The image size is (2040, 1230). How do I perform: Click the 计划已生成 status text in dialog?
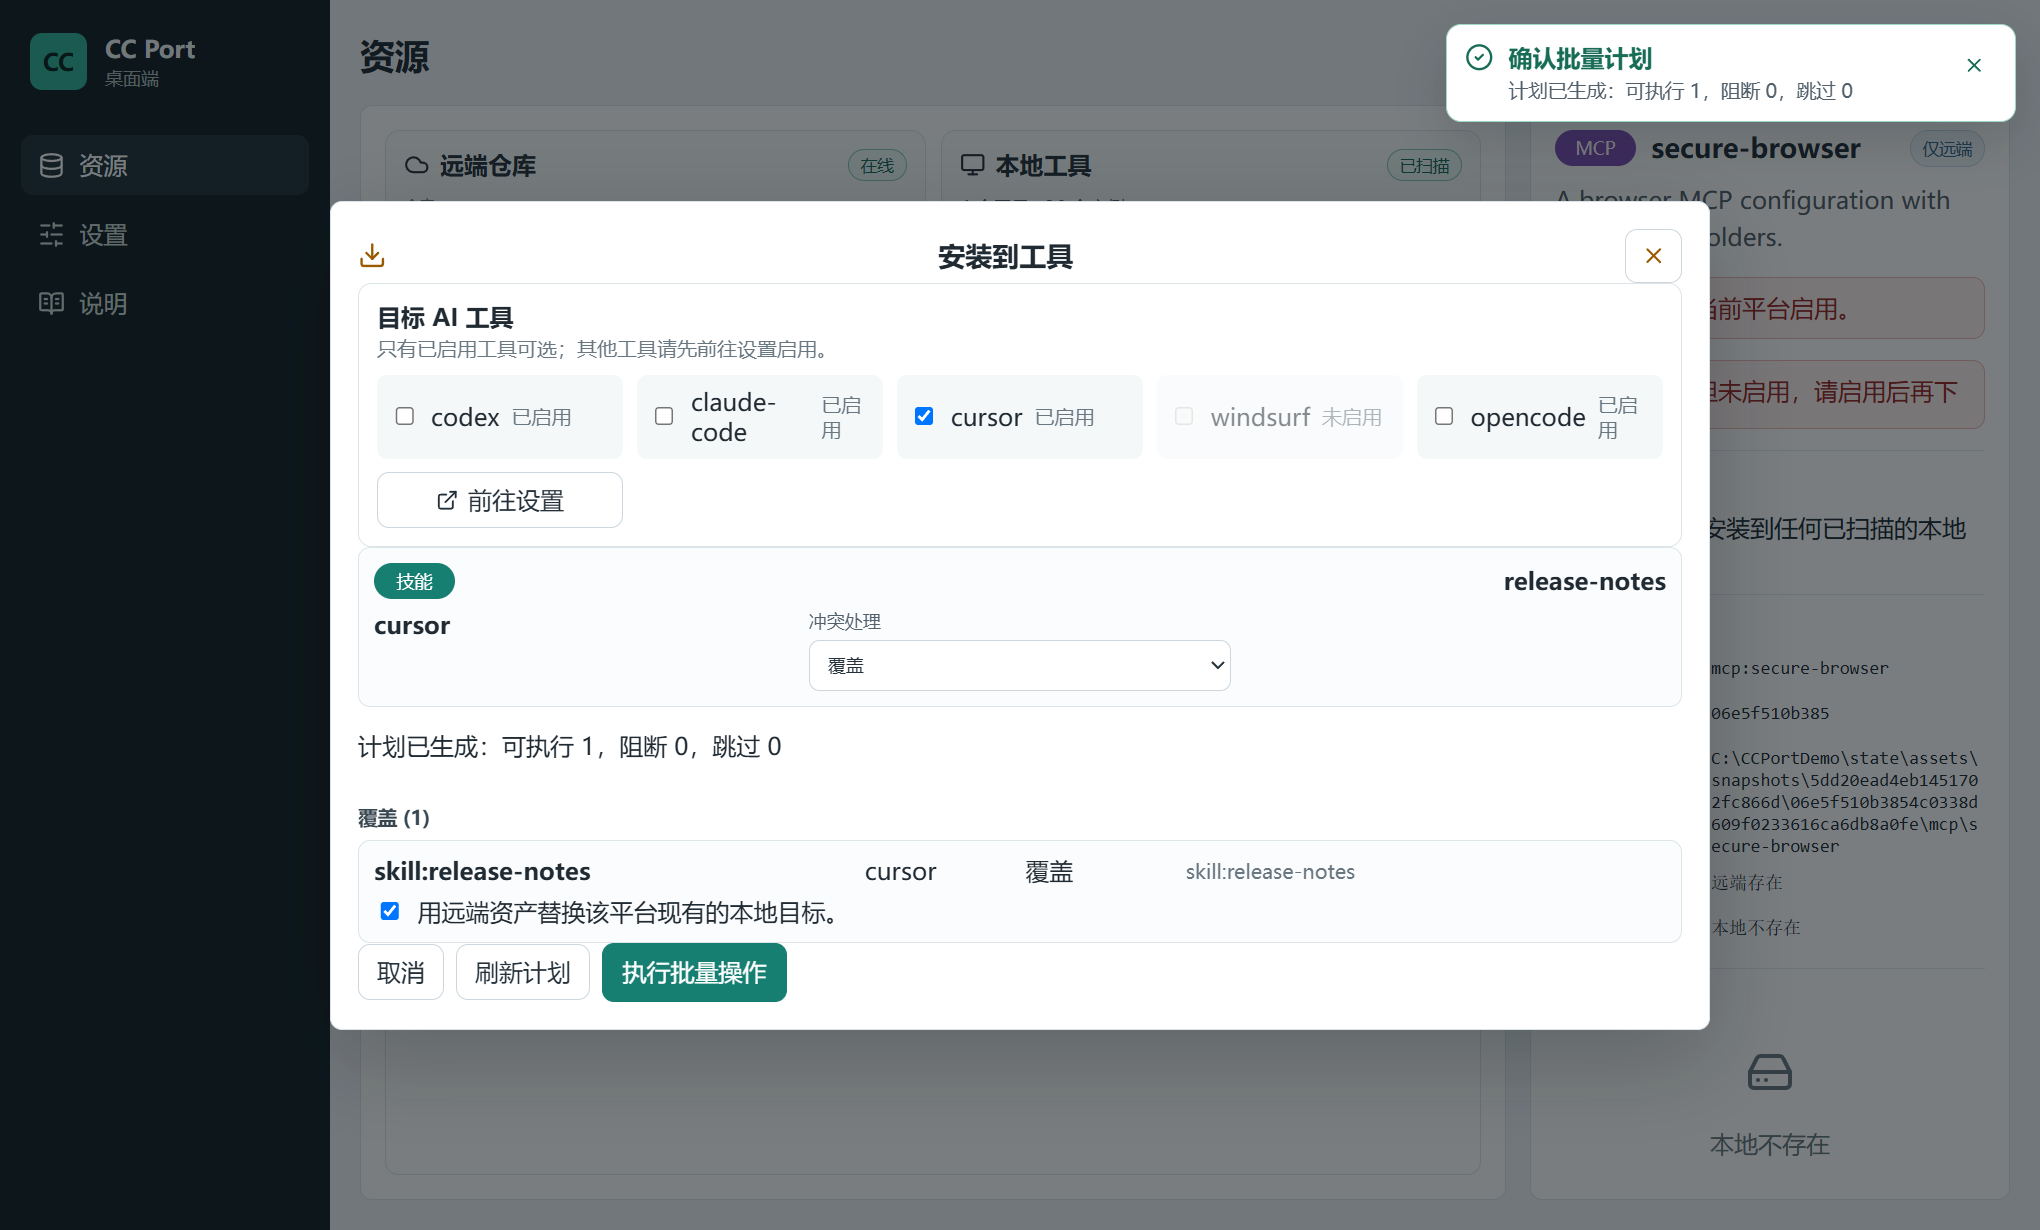pyautogui.click(x=570, y=747)
